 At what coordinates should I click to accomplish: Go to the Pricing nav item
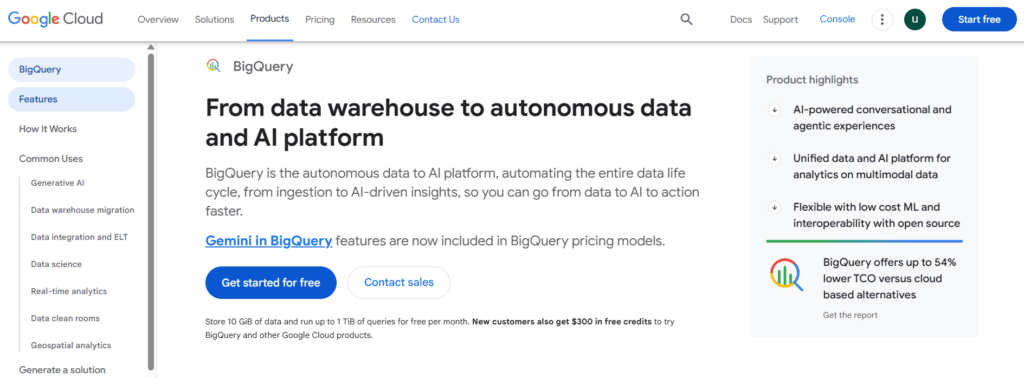click(320, 20)
